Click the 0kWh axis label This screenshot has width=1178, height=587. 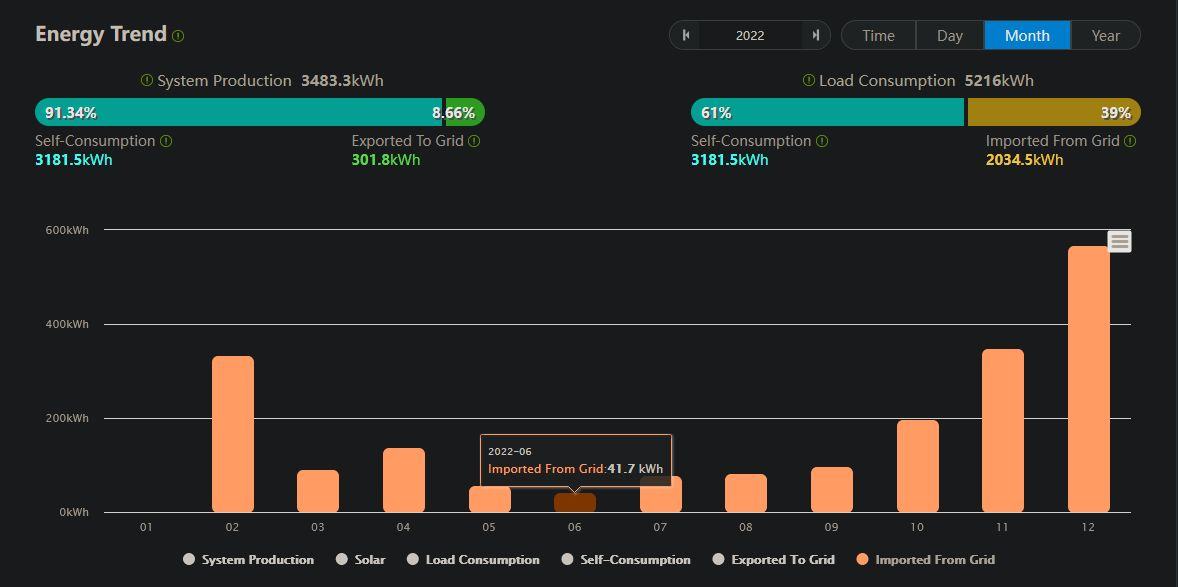[x=72, y=512]
